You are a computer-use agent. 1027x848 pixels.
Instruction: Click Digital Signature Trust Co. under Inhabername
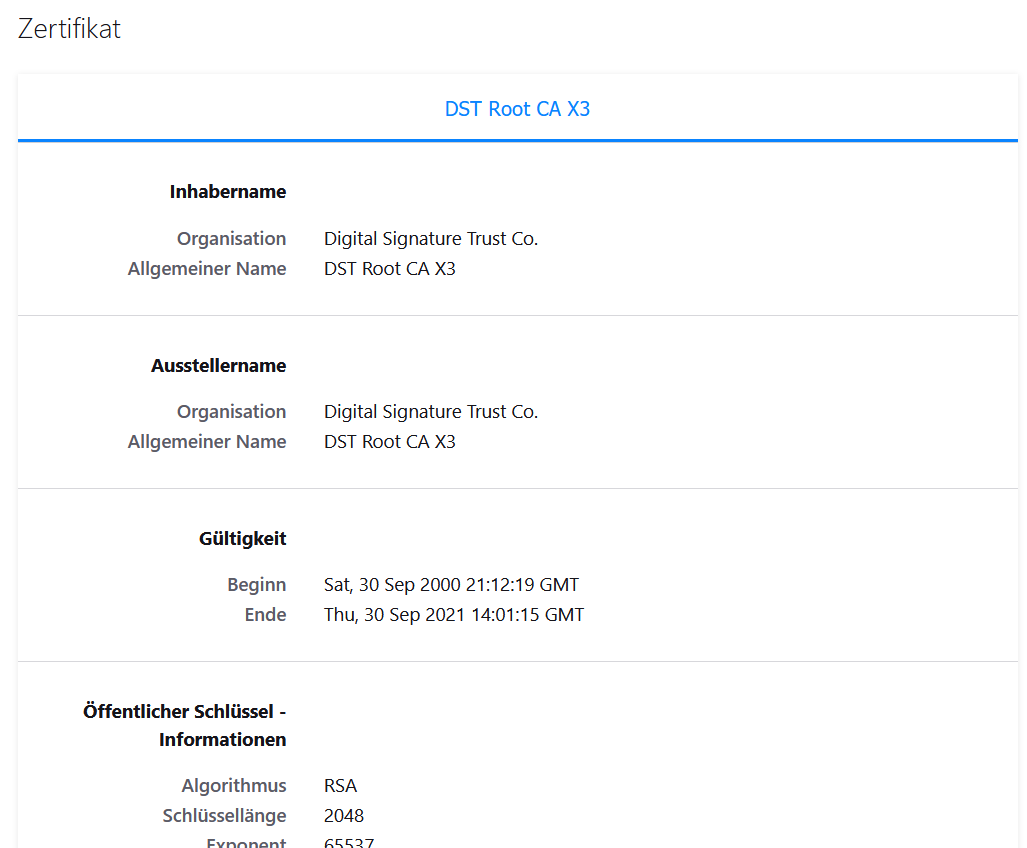(x=431, y=239)
